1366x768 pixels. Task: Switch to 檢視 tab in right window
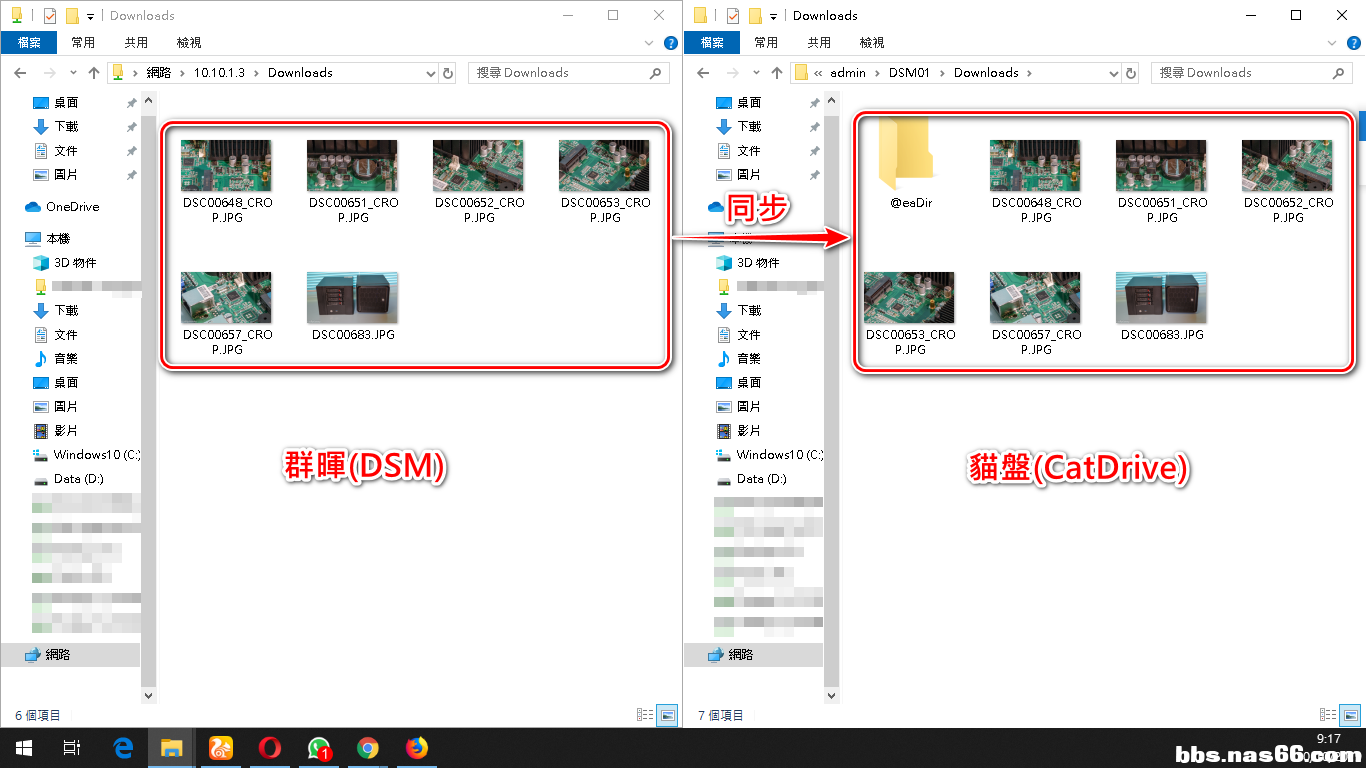(872, 43)
